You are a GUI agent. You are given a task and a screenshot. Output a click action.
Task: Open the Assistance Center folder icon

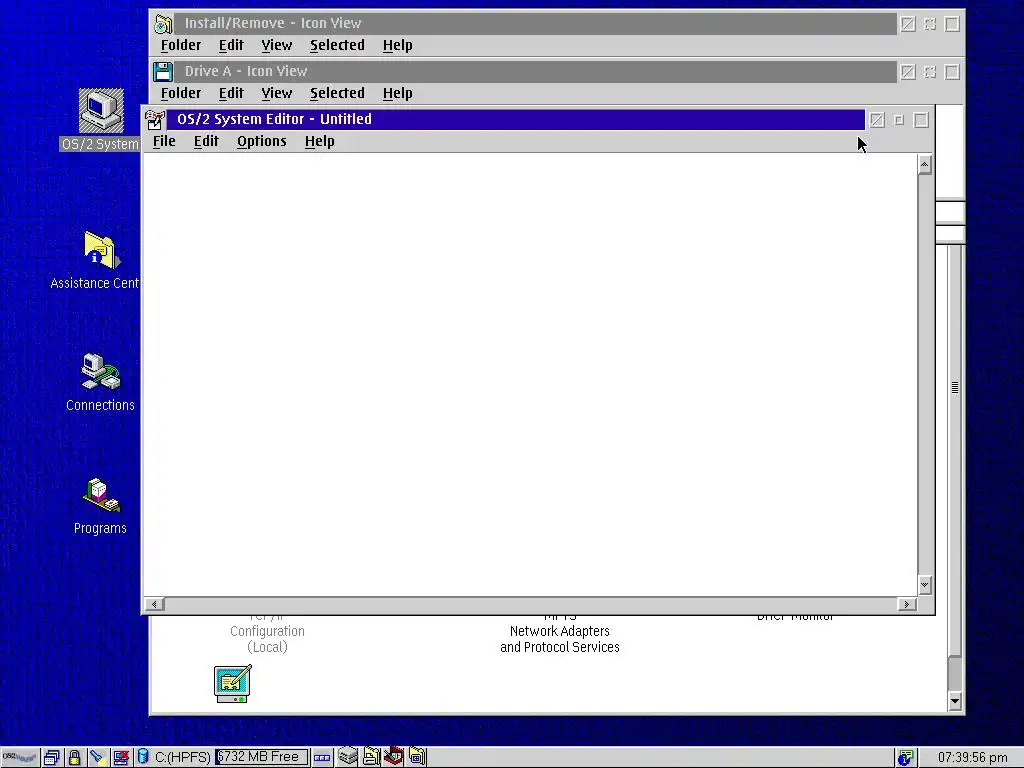click(x=101, y=250)
